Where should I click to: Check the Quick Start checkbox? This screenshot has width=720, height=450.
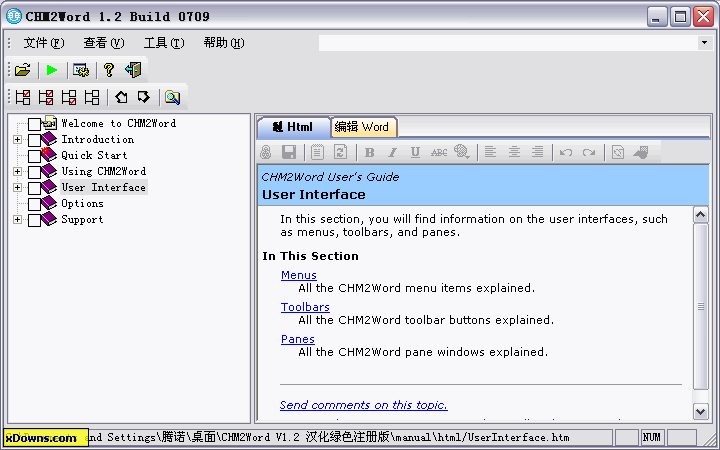(34, 156)
